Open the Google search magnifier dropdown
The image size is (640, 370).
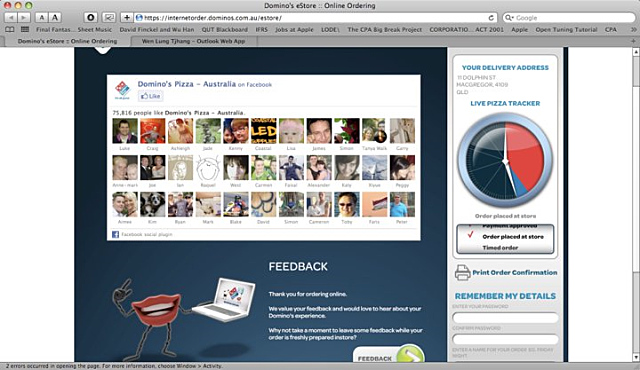pyautogui.click(x=509, y=18)
